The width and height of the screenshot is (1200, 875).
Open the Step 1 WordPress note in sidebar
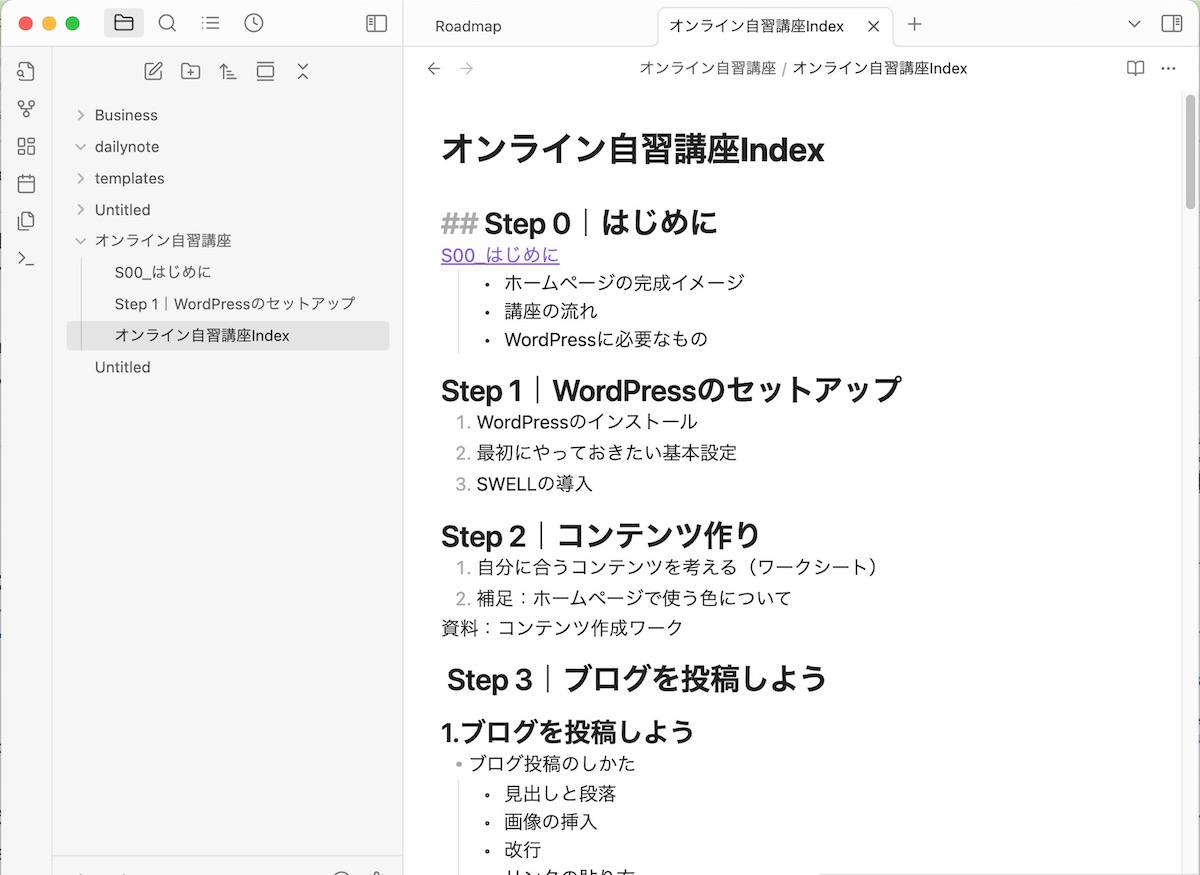point(235,303)
